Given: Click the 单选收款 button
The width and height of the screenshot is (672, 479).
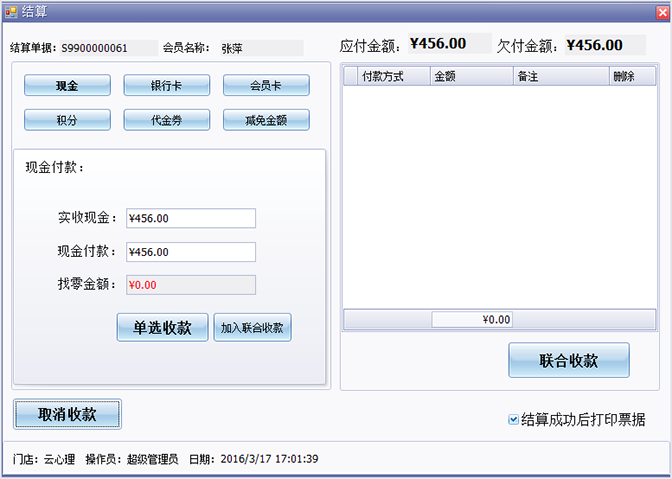Looking at the screenshot, I should tap(162, 327).
